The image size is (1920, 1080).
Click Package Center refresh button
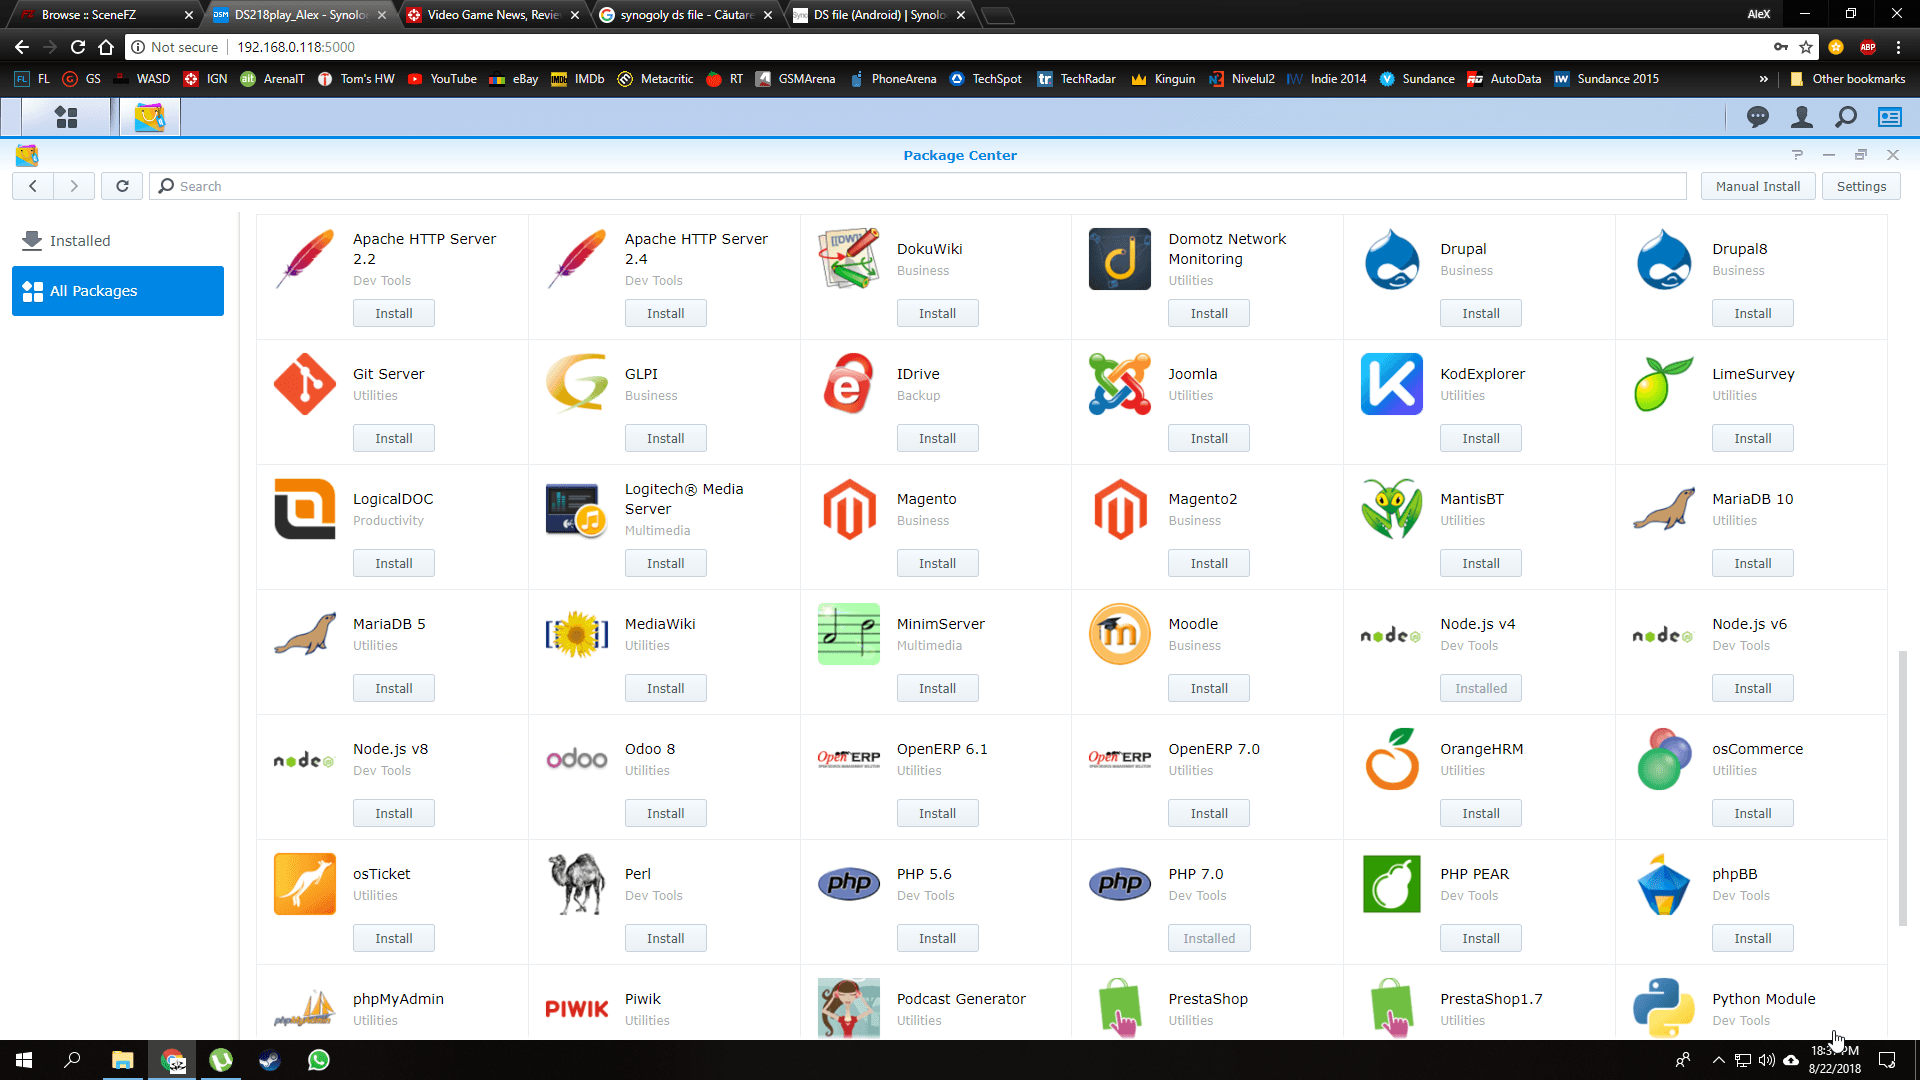tap(122, 186)
